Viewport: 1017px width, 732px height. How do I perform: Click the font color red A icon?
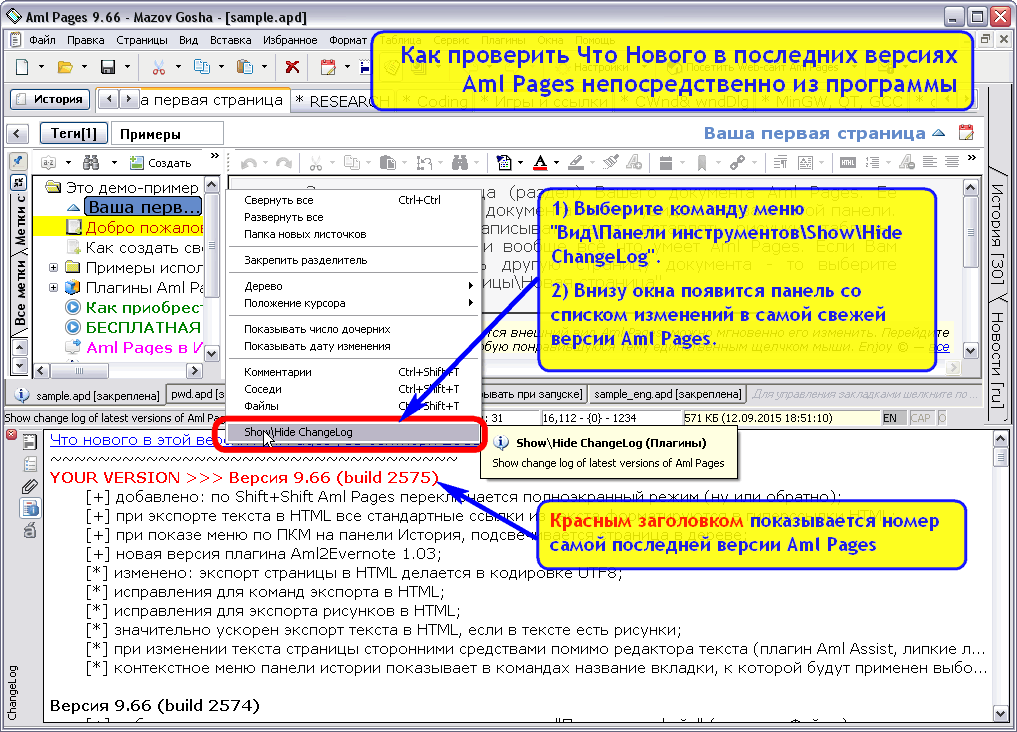pos(540,163)
